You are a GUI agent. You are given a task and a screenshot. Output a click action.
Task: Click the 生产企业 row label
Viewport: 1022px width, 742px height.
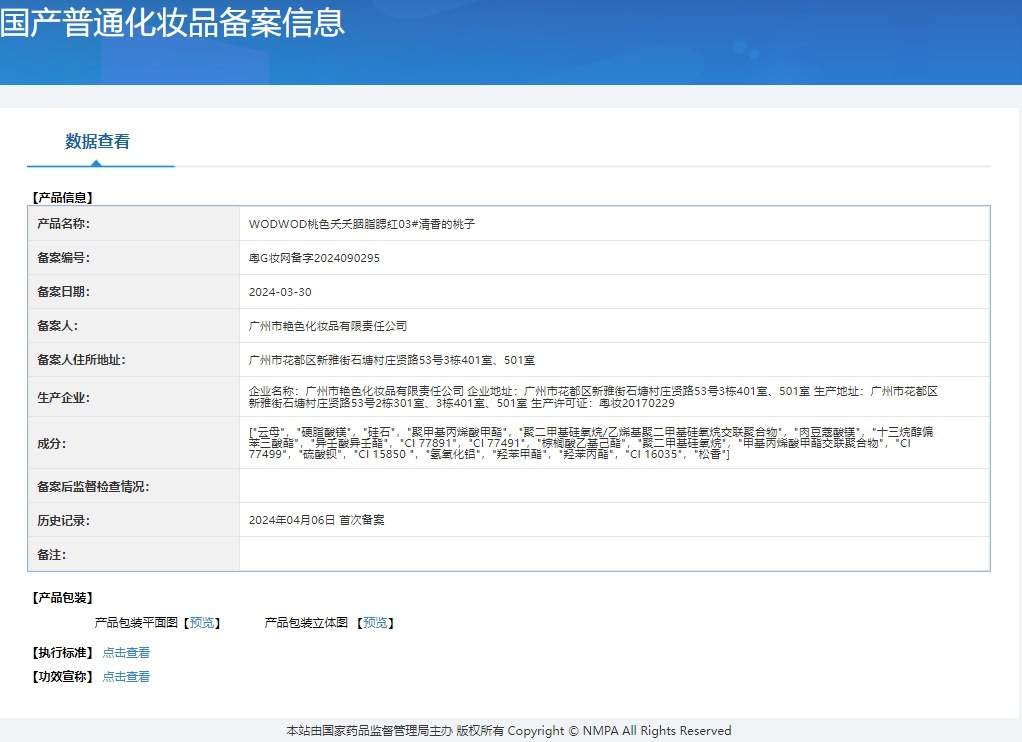[63, 398]
